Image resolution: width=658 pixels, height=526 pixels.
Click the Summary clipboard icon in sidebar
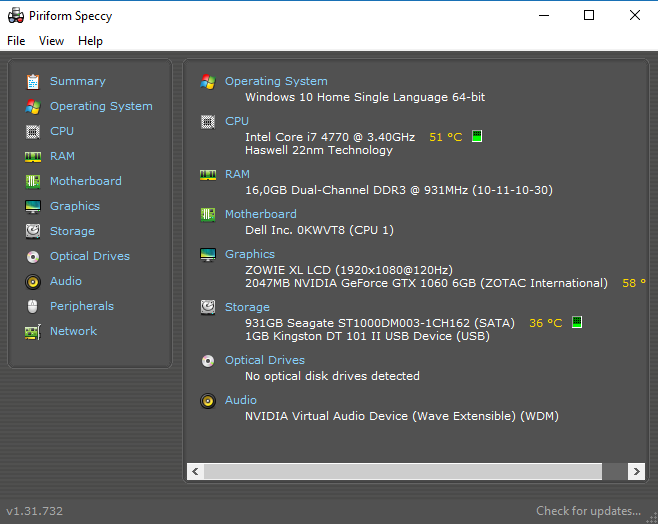coord(33,81)
